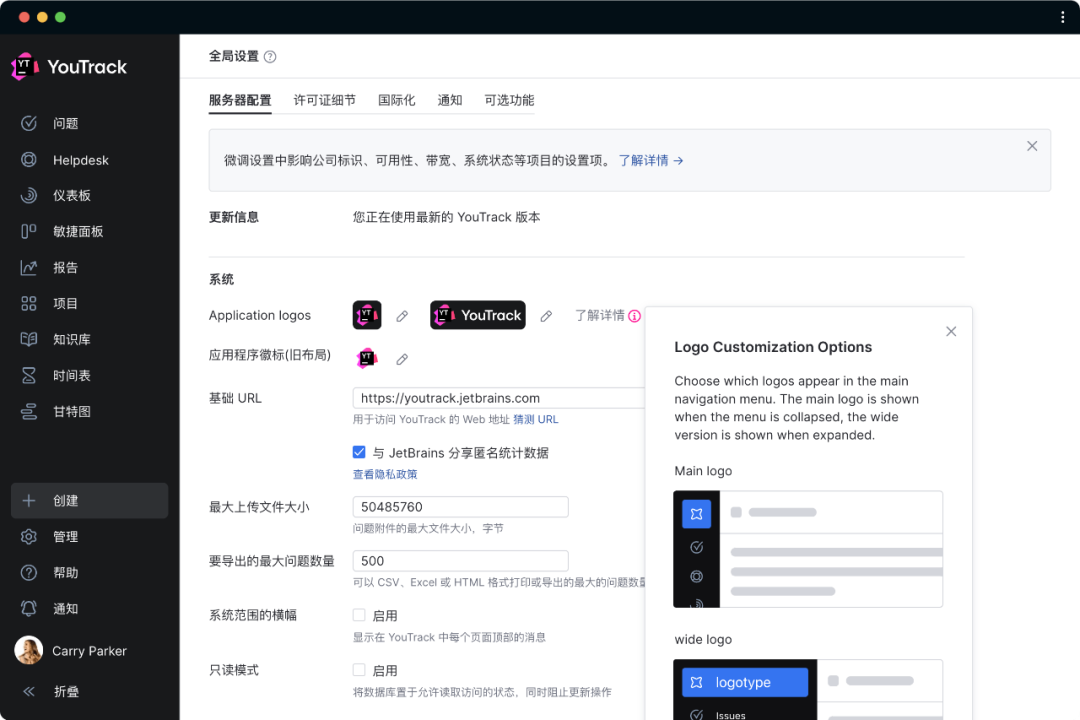The image size is (1080, 720).
Task: Switch to the 服务器配置 tab
Action: point(240,101)
